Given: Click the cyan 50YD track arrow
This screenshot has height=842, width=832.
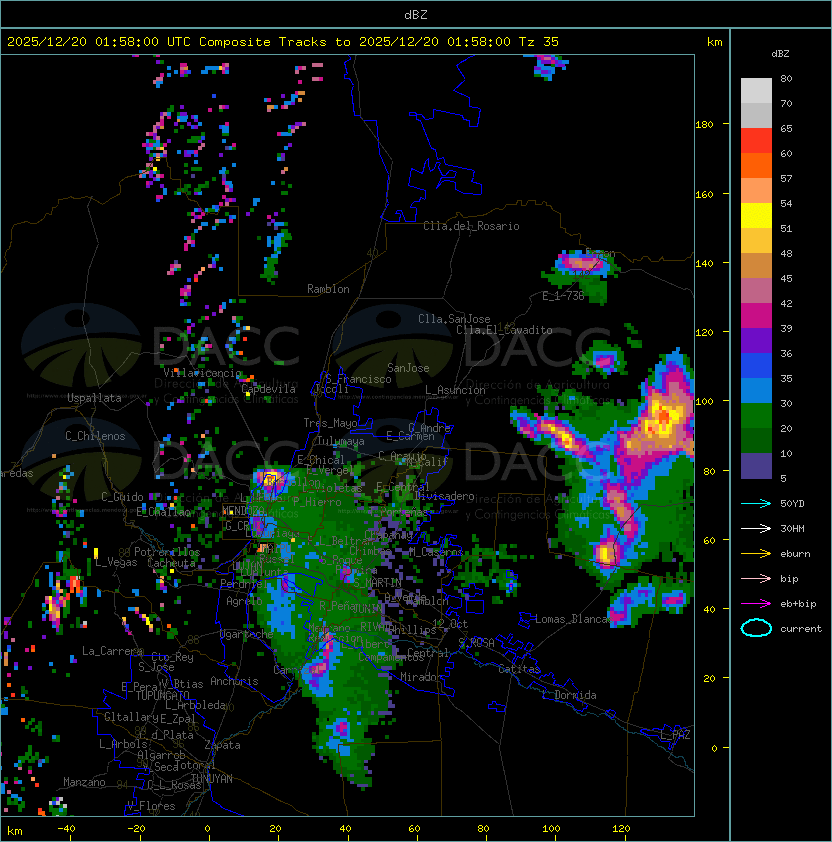Looking at the screenshot, I should pos(756,504).
